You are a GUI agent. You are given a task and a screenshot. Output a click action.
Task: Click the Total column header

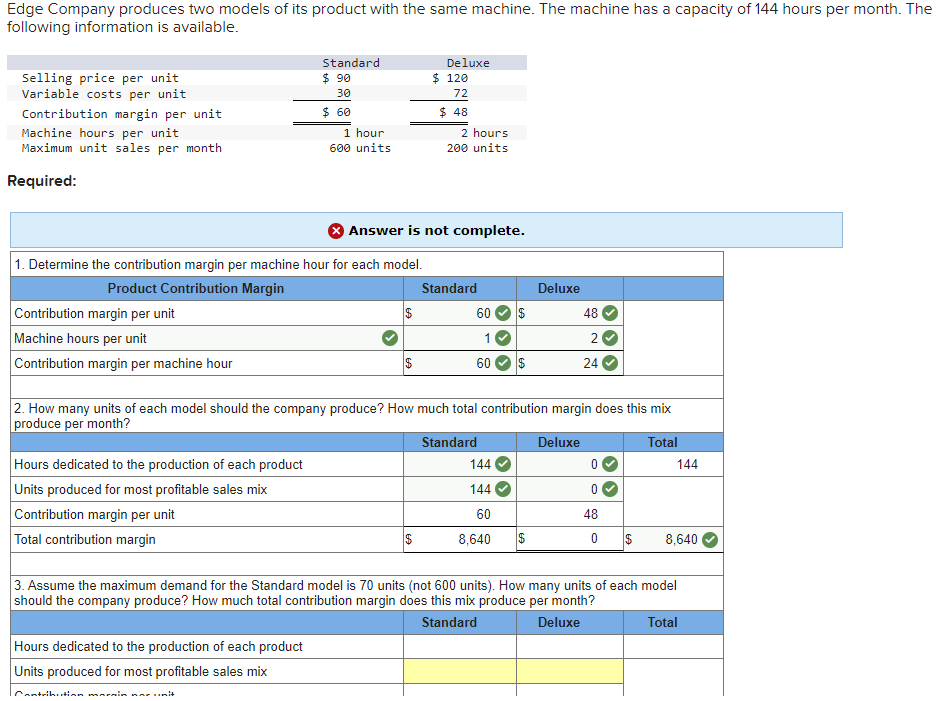coord(662,442)
